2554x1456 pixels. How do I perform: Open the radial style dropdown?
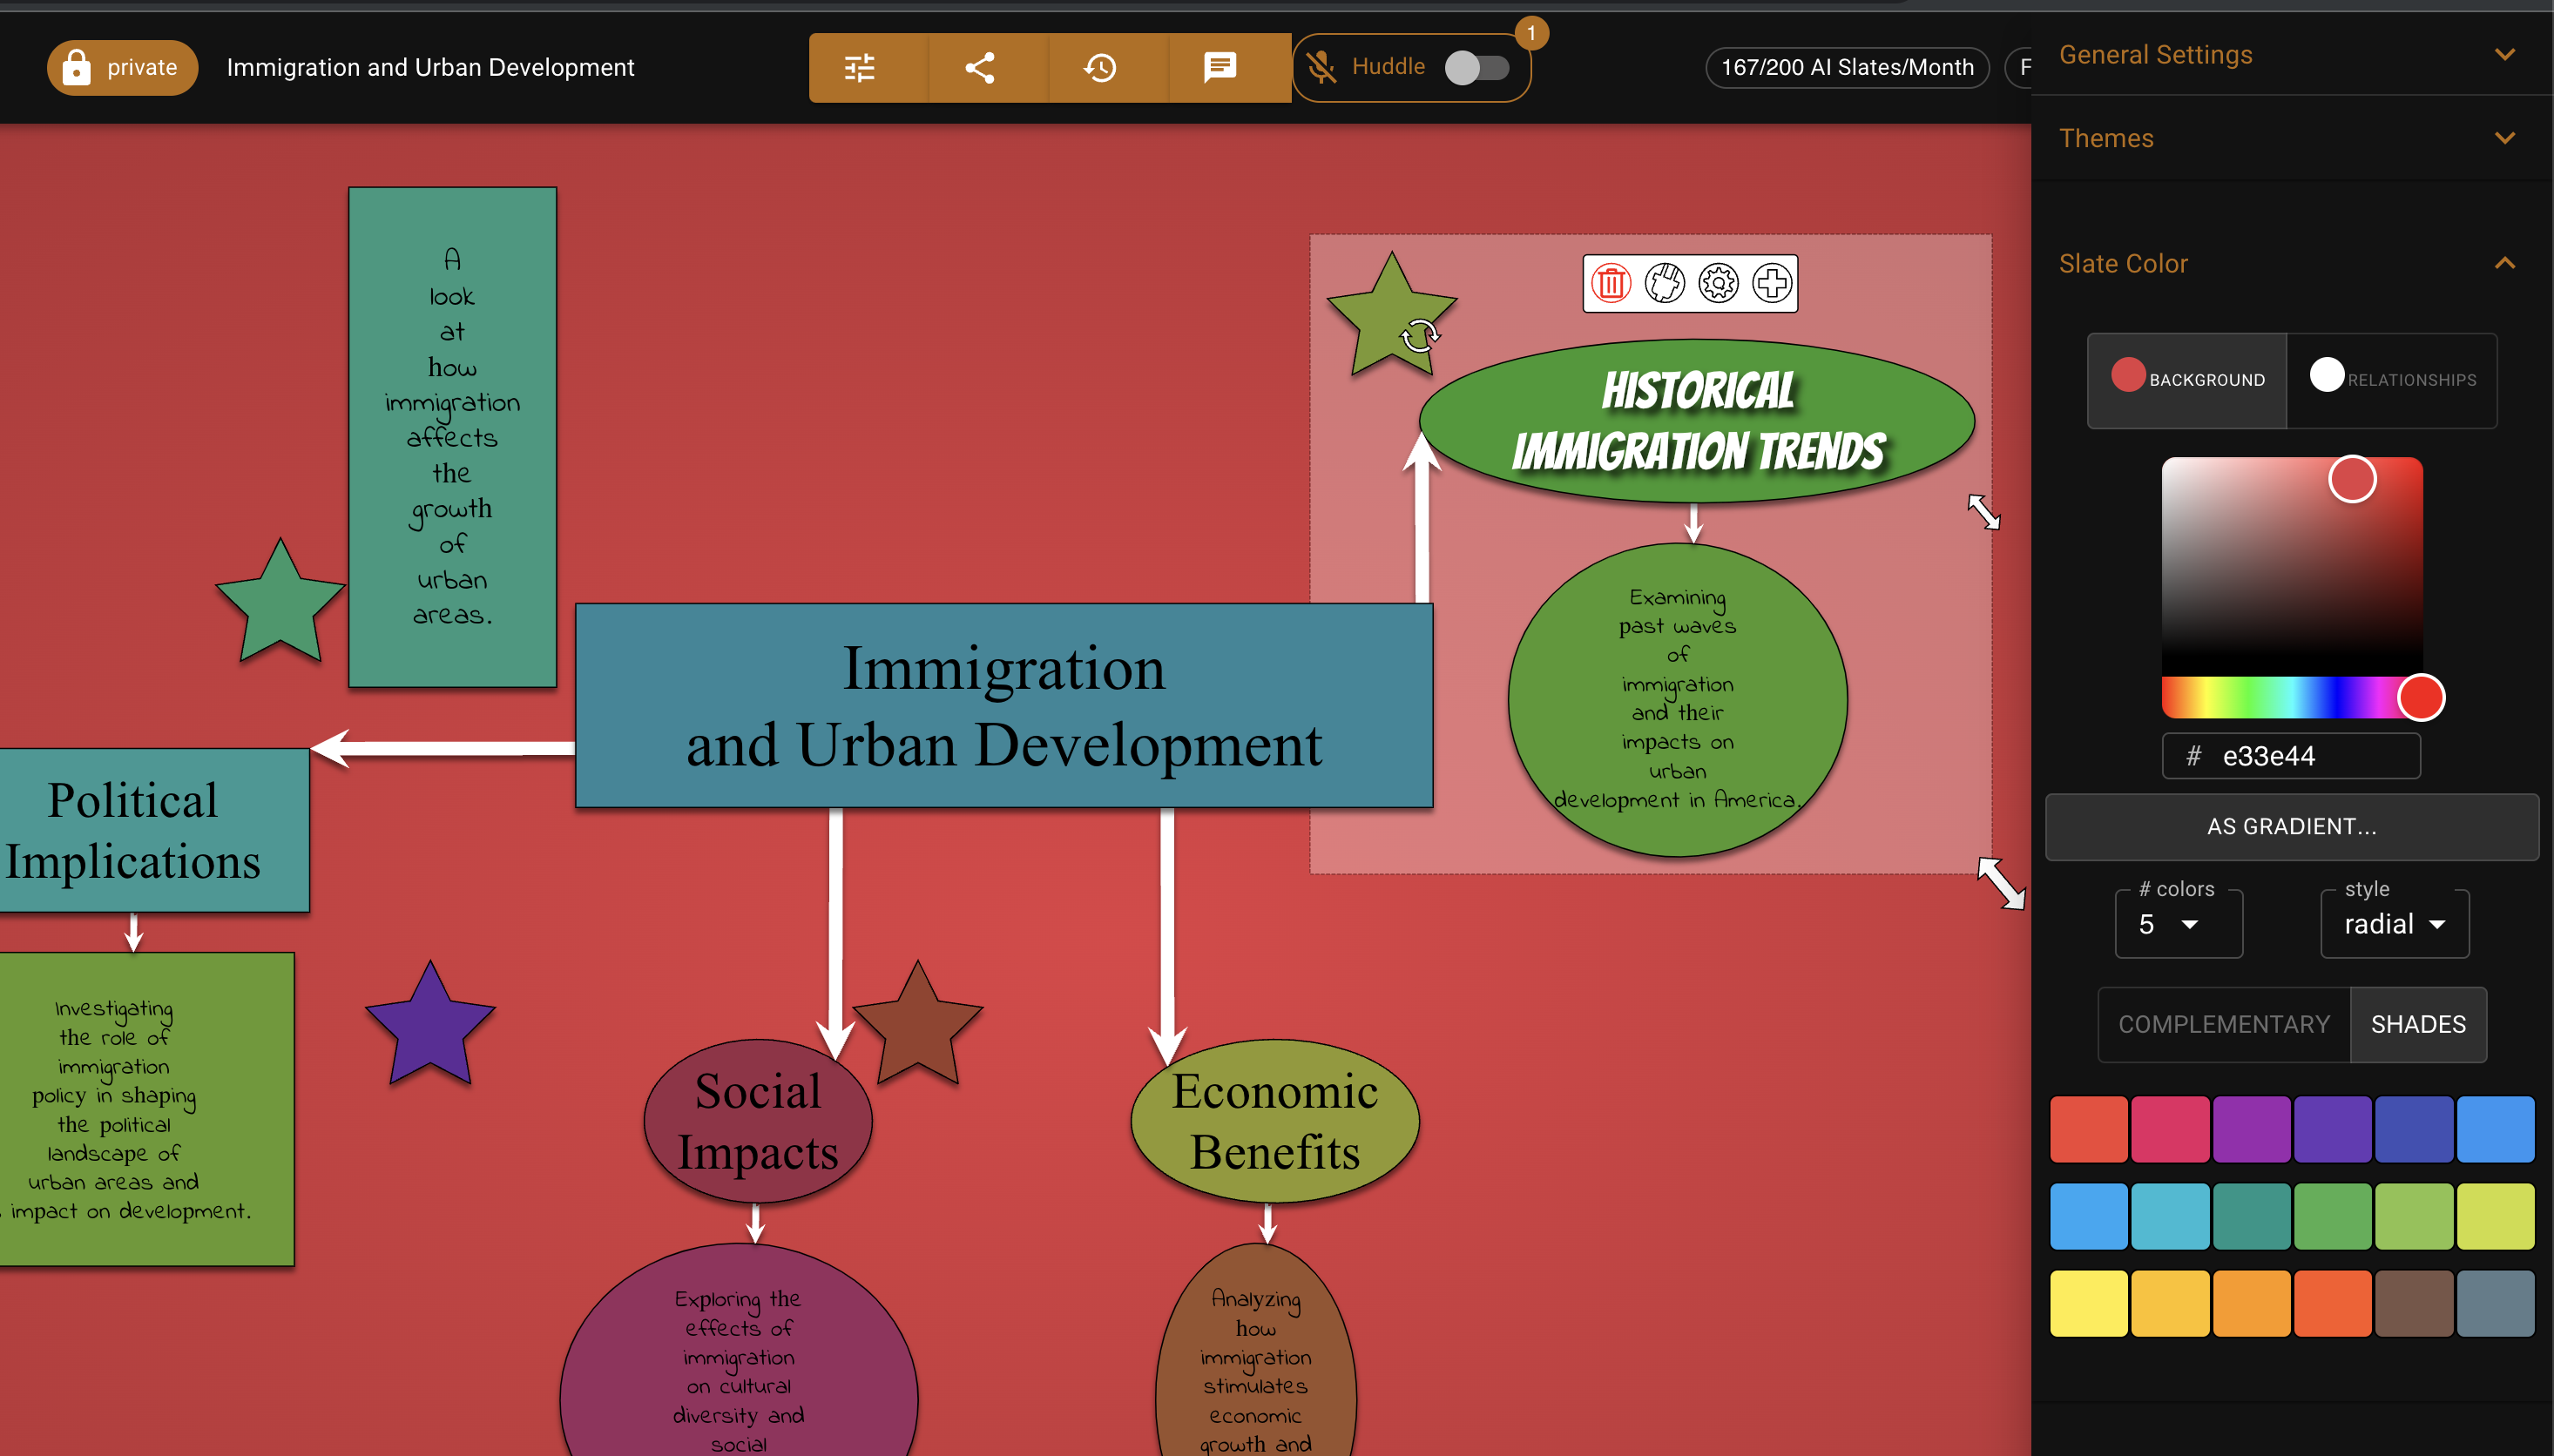[x=2393, y=924]
